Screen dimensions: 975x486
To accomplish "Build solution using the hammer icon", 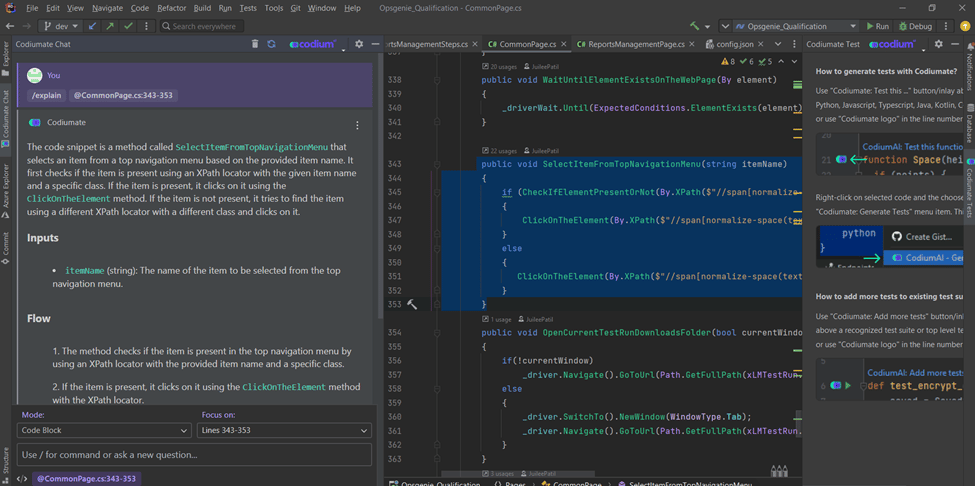I will pyautogui.click(x=695, y=26).
